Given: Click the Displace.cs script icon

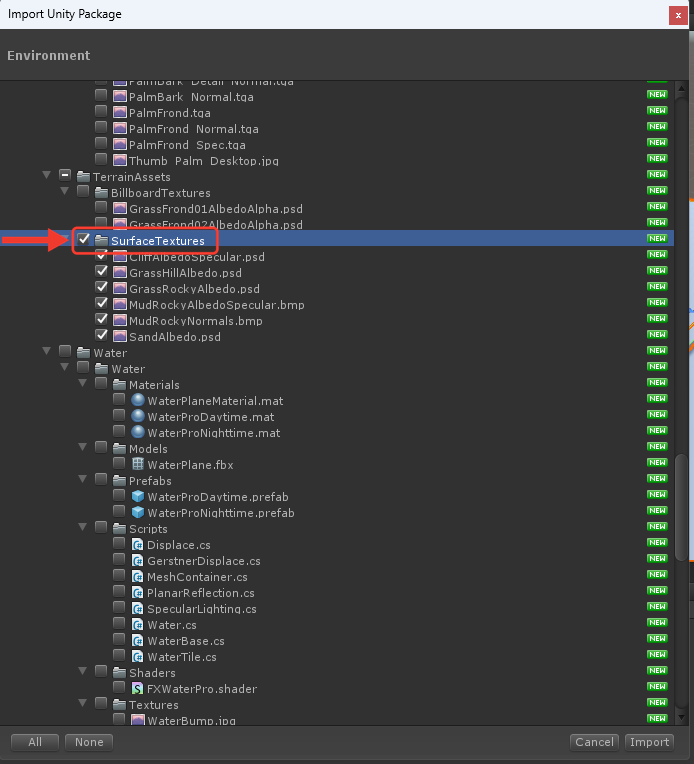Looking at the screenshot, I should (138, 544).
